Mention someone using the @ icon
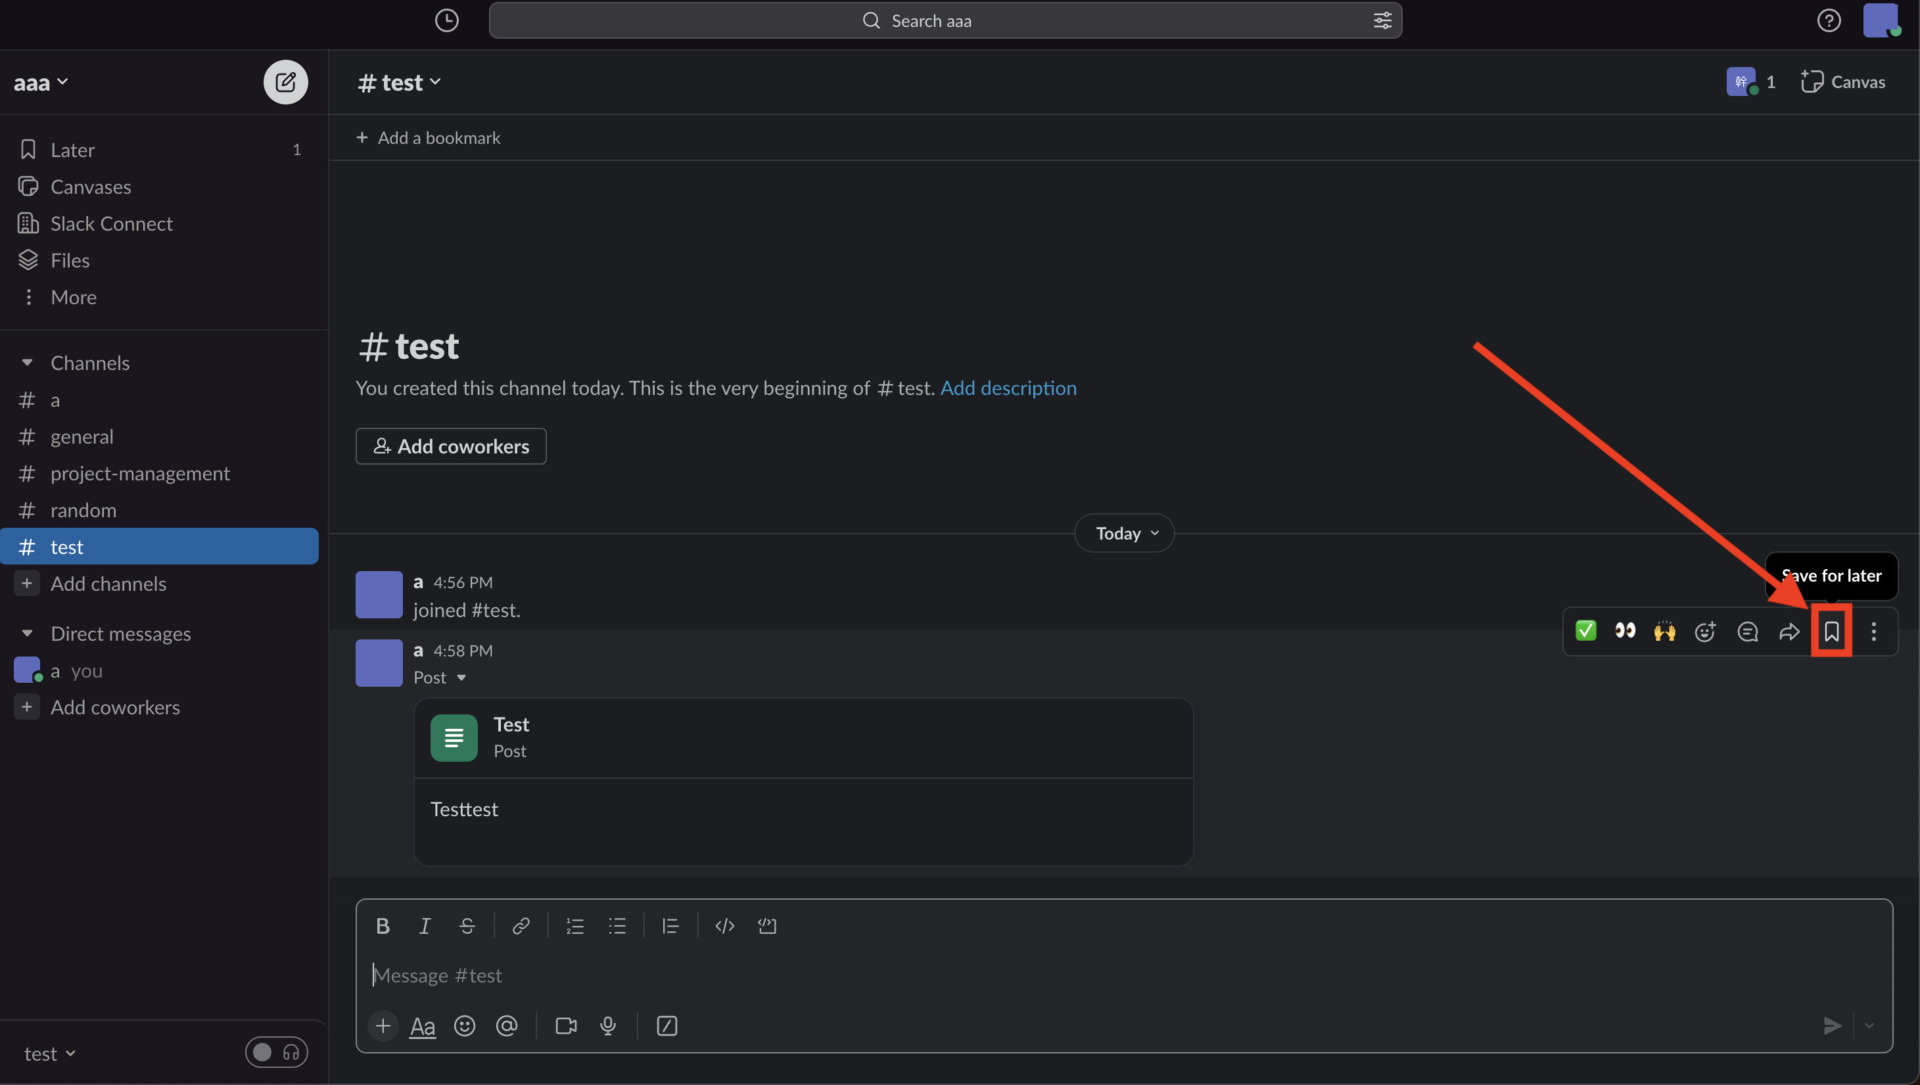The width and height of the screenshot is (1920, 1085). coord(507,1026)
